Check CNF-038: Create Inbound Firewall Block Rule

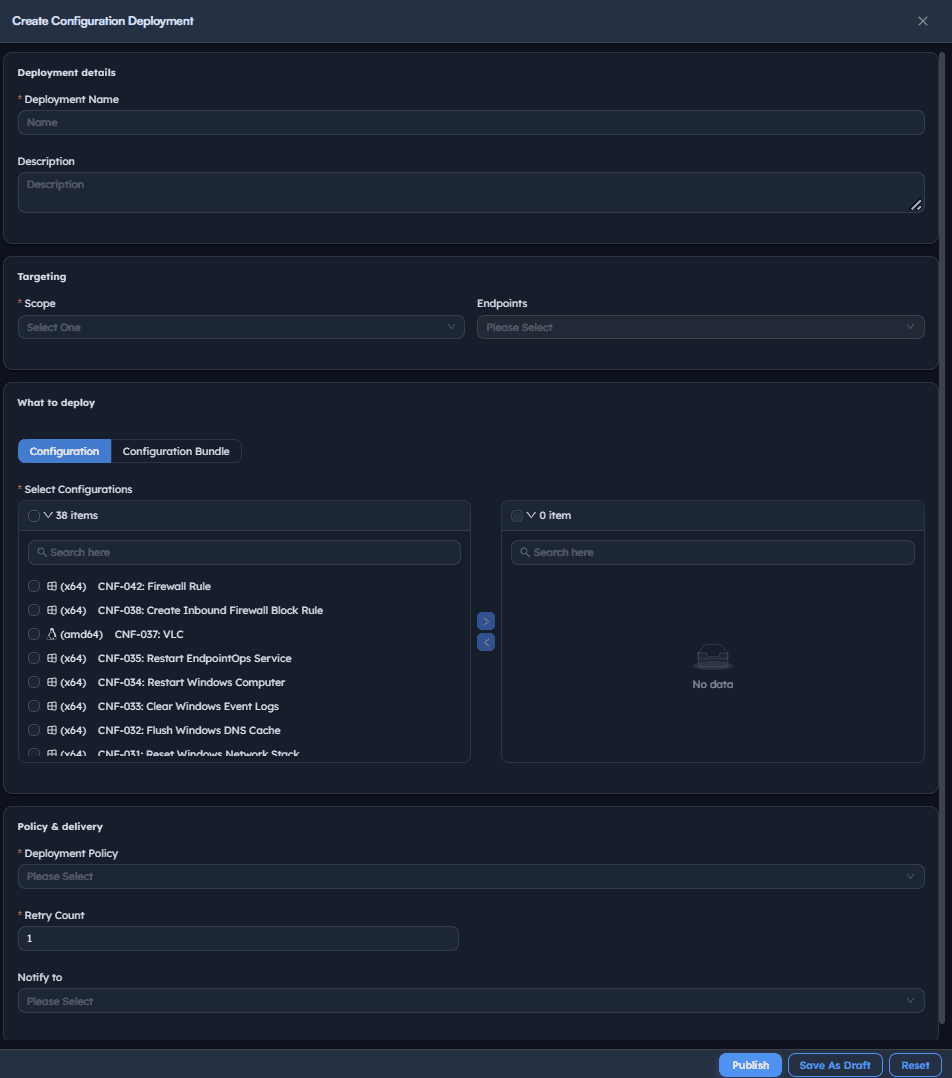click(34, 610)
